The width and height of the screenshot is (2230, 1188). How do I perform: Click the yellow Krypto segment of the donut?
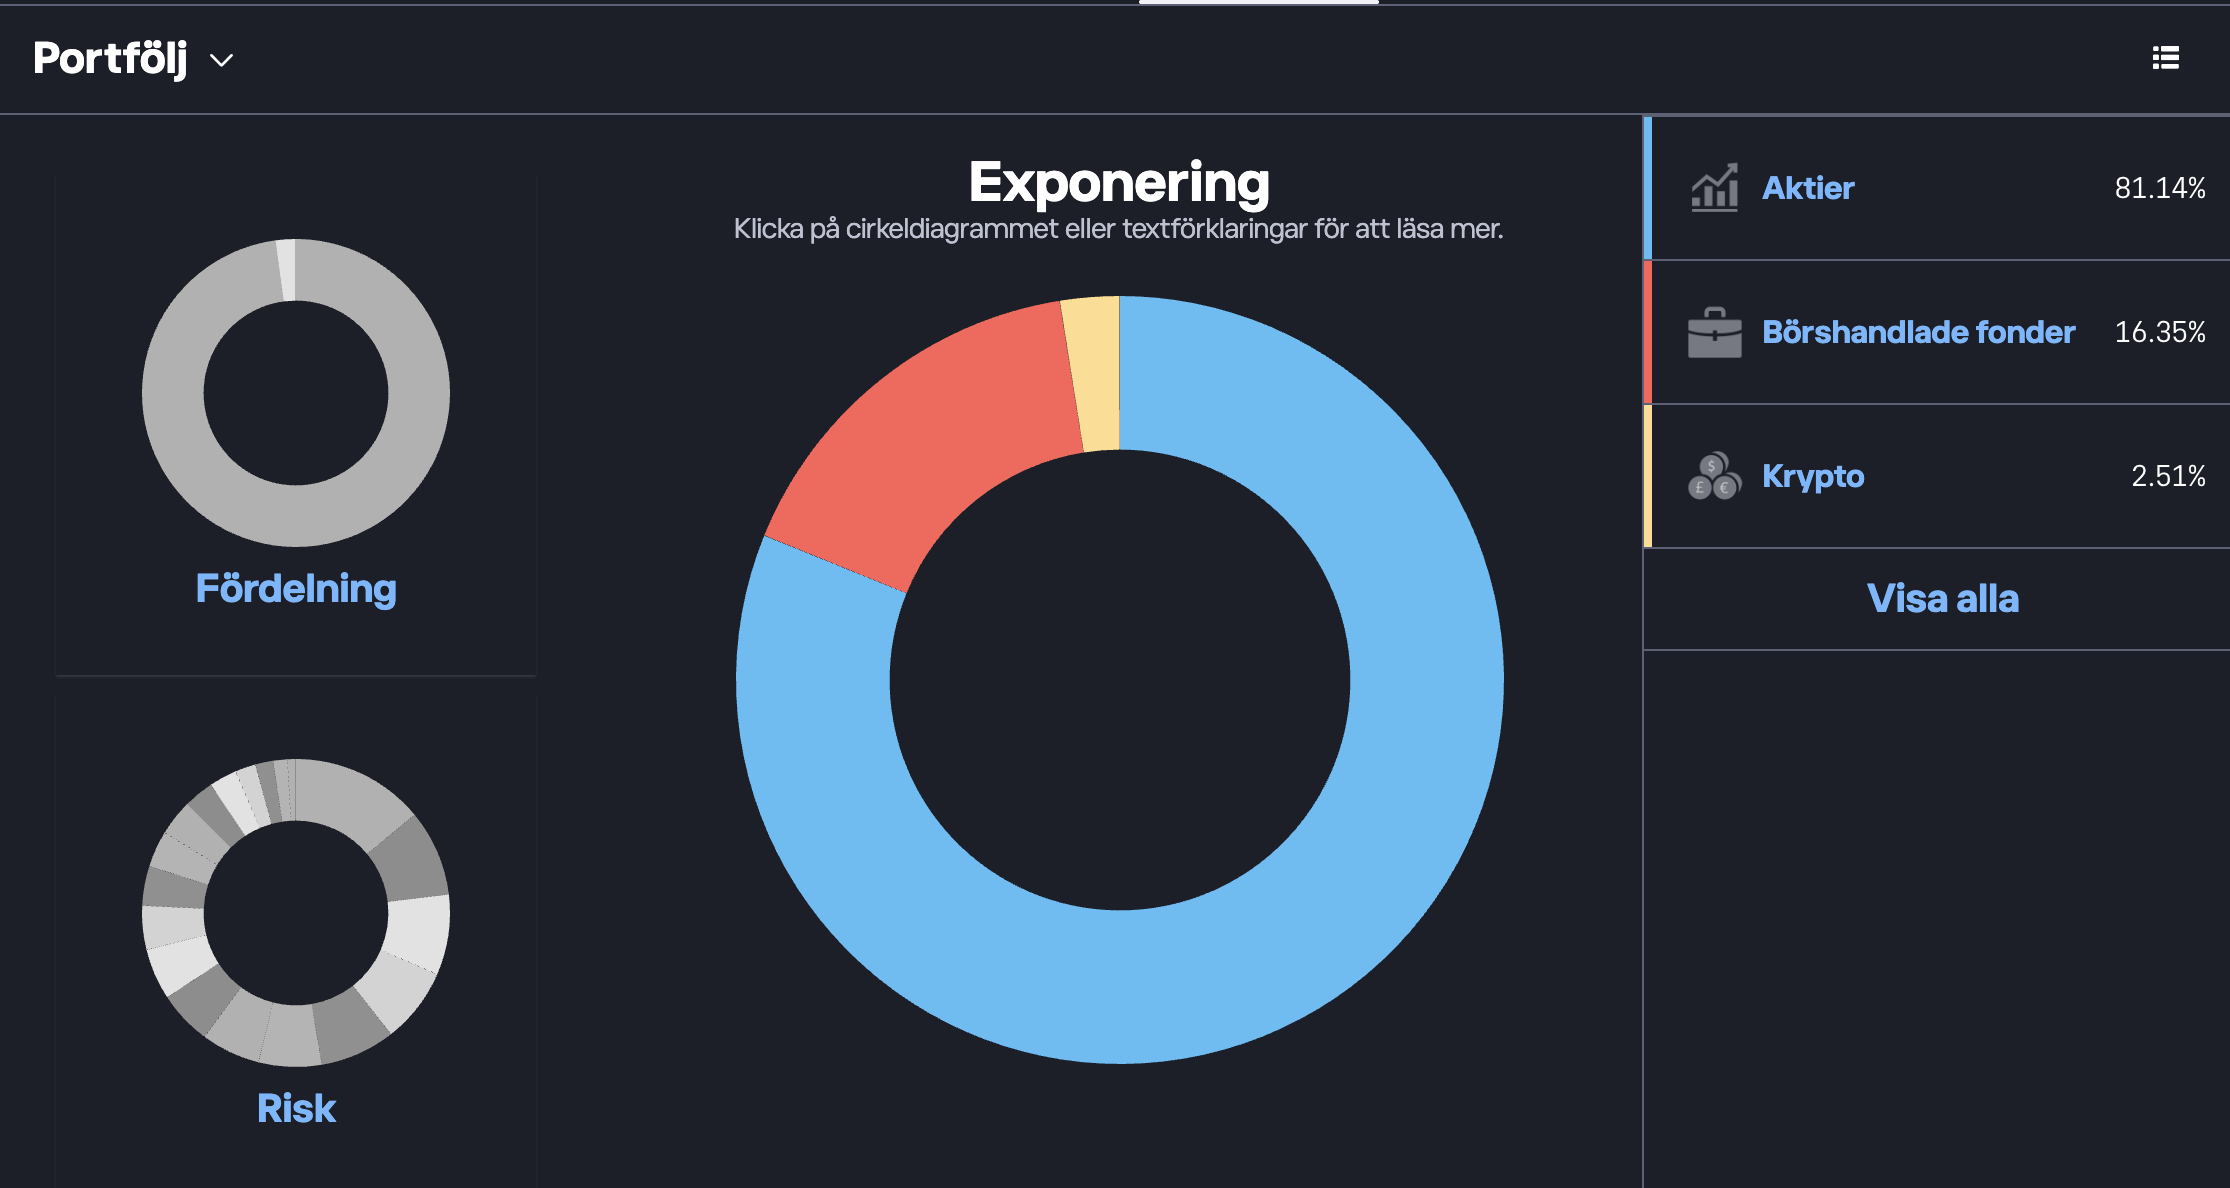tap(1094, 372)
